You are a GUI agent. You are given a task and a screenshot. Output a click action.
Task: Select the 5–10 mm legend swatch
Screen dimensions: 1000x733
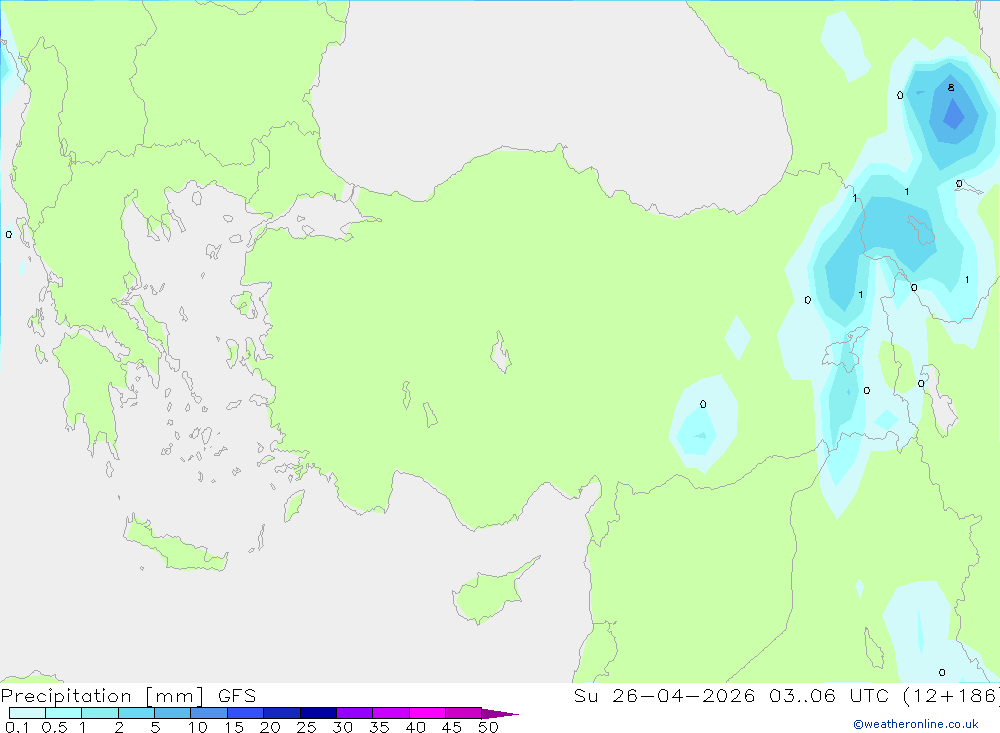point(173,713)
